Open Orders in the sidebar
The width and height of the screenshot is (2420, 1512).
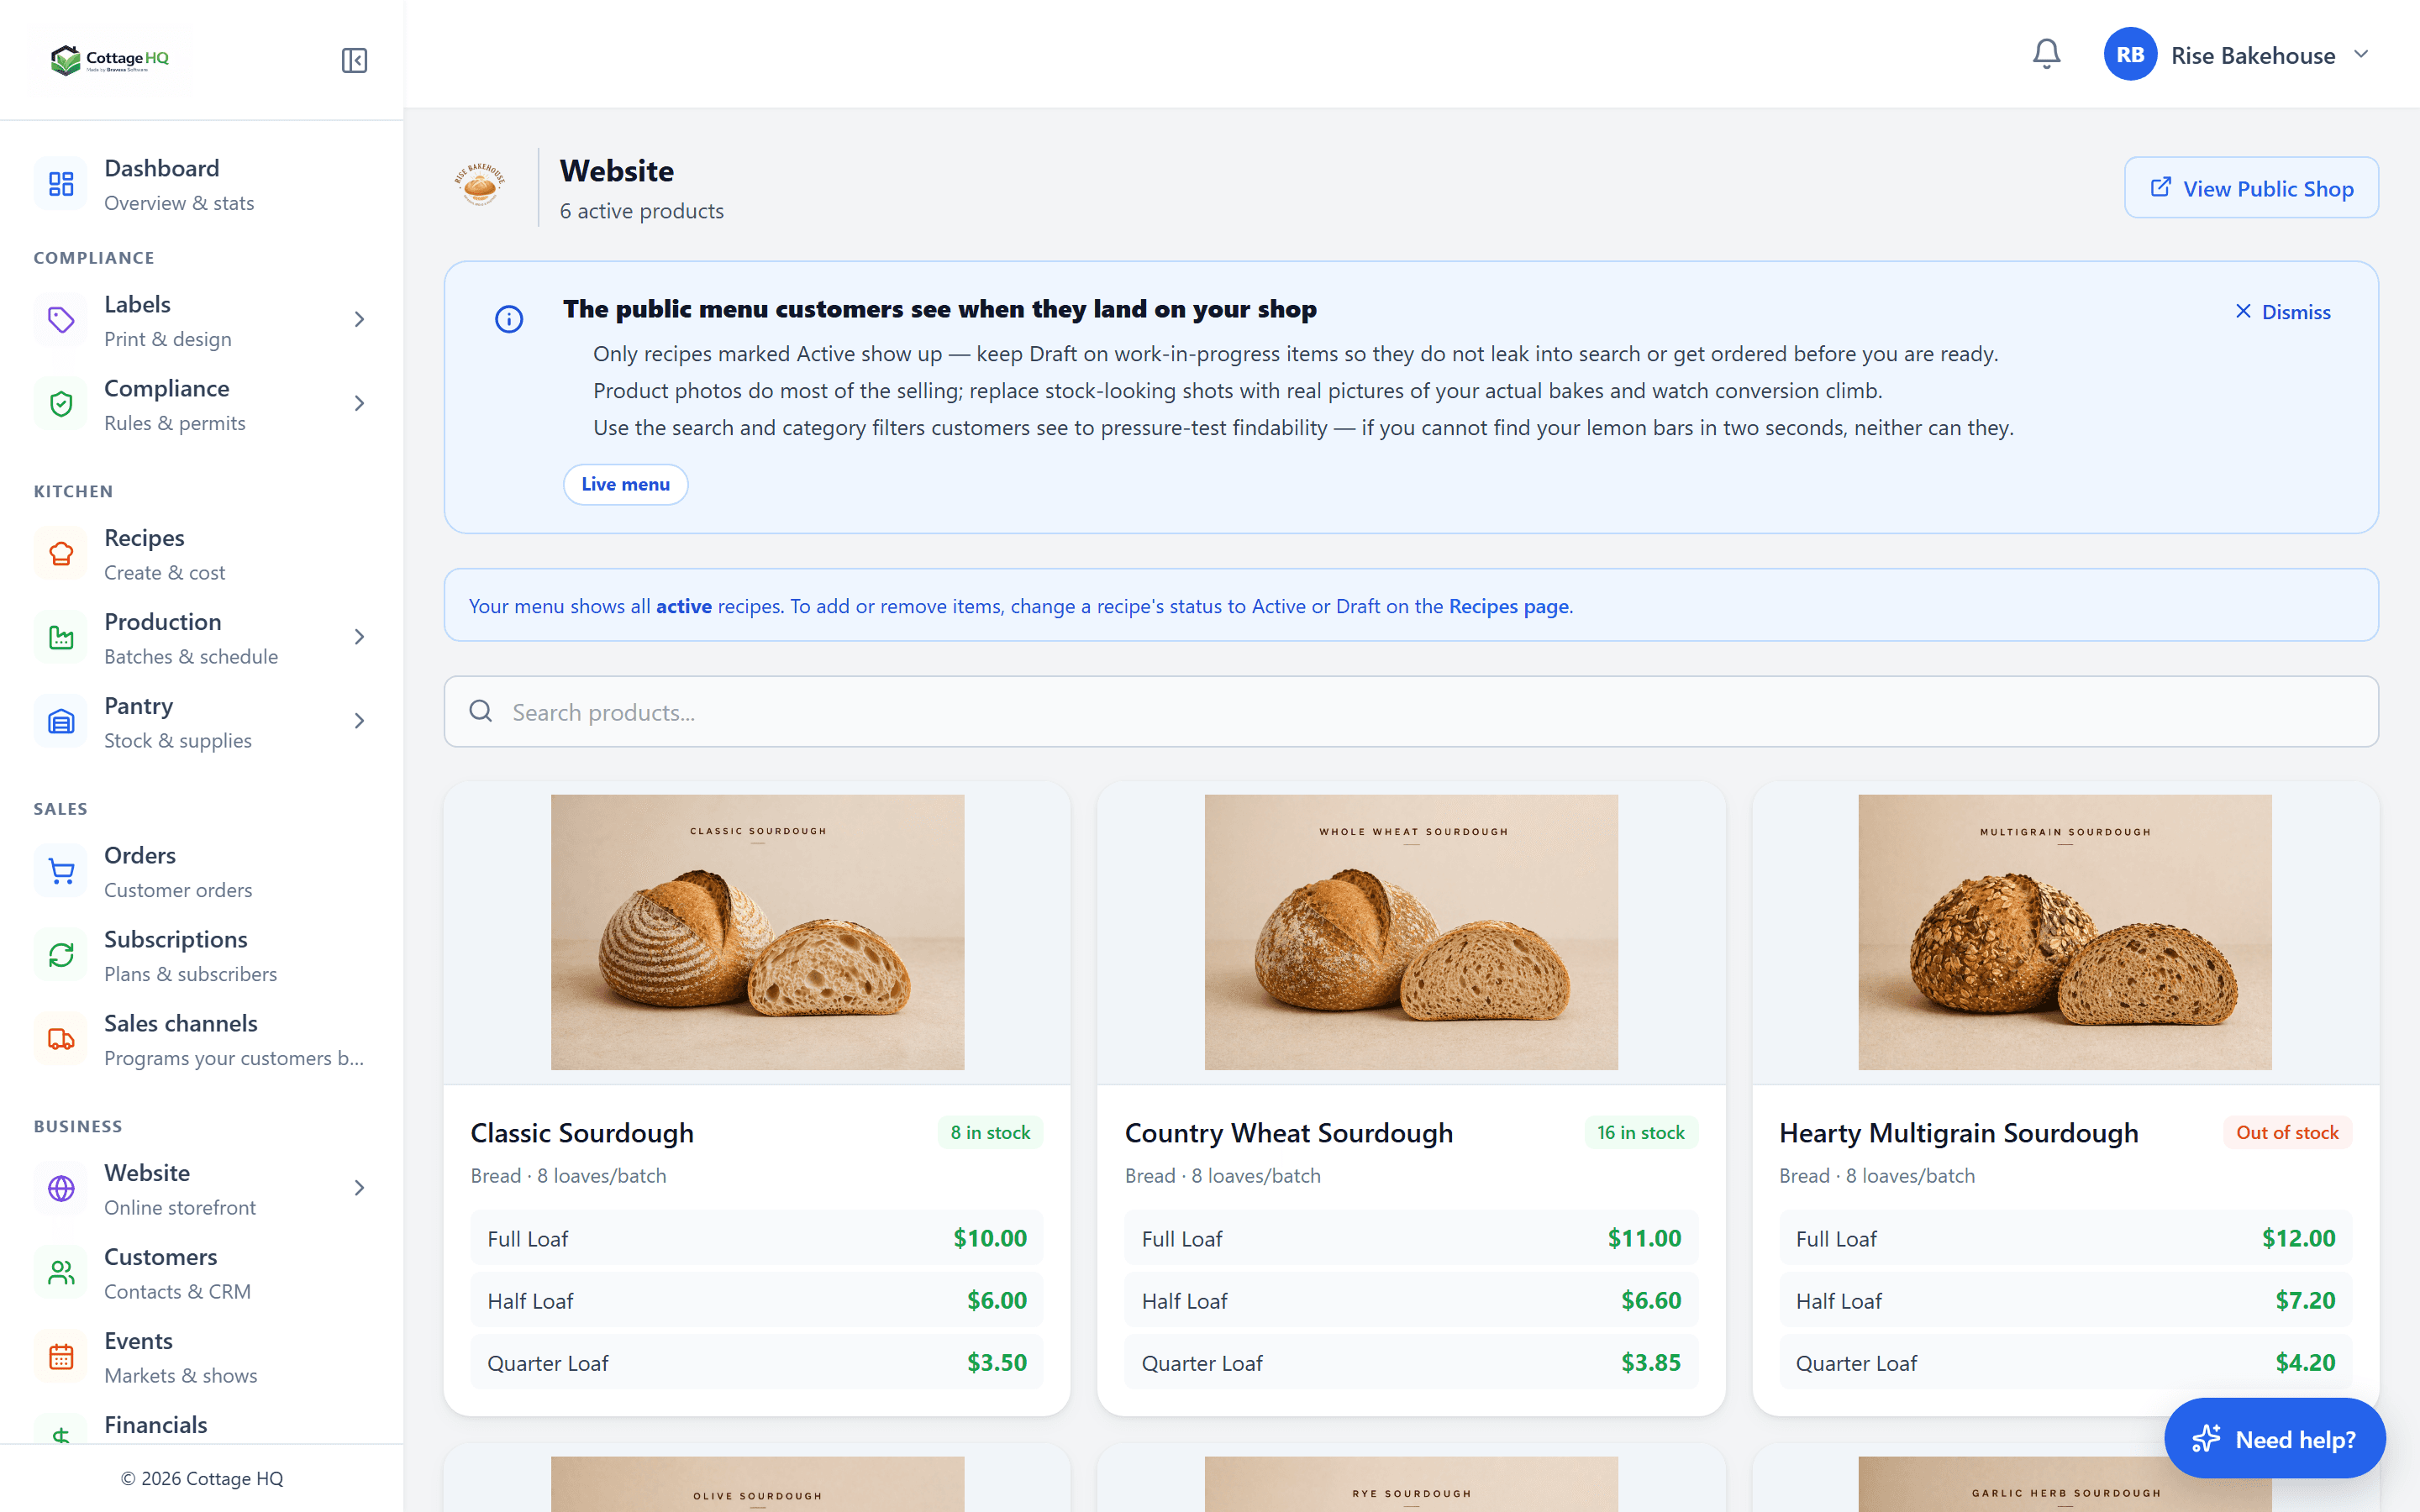pos(201,872)
